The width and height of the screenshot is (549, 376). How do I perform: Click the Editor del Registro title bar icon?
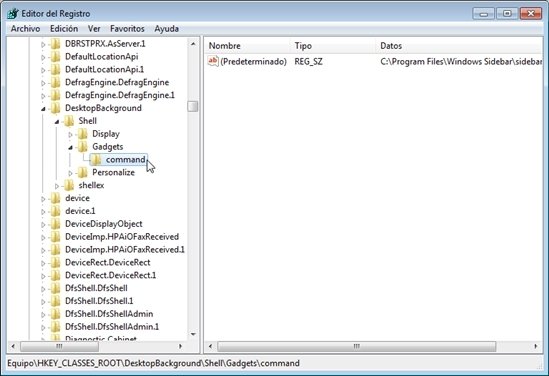click(x=13, y=14)
